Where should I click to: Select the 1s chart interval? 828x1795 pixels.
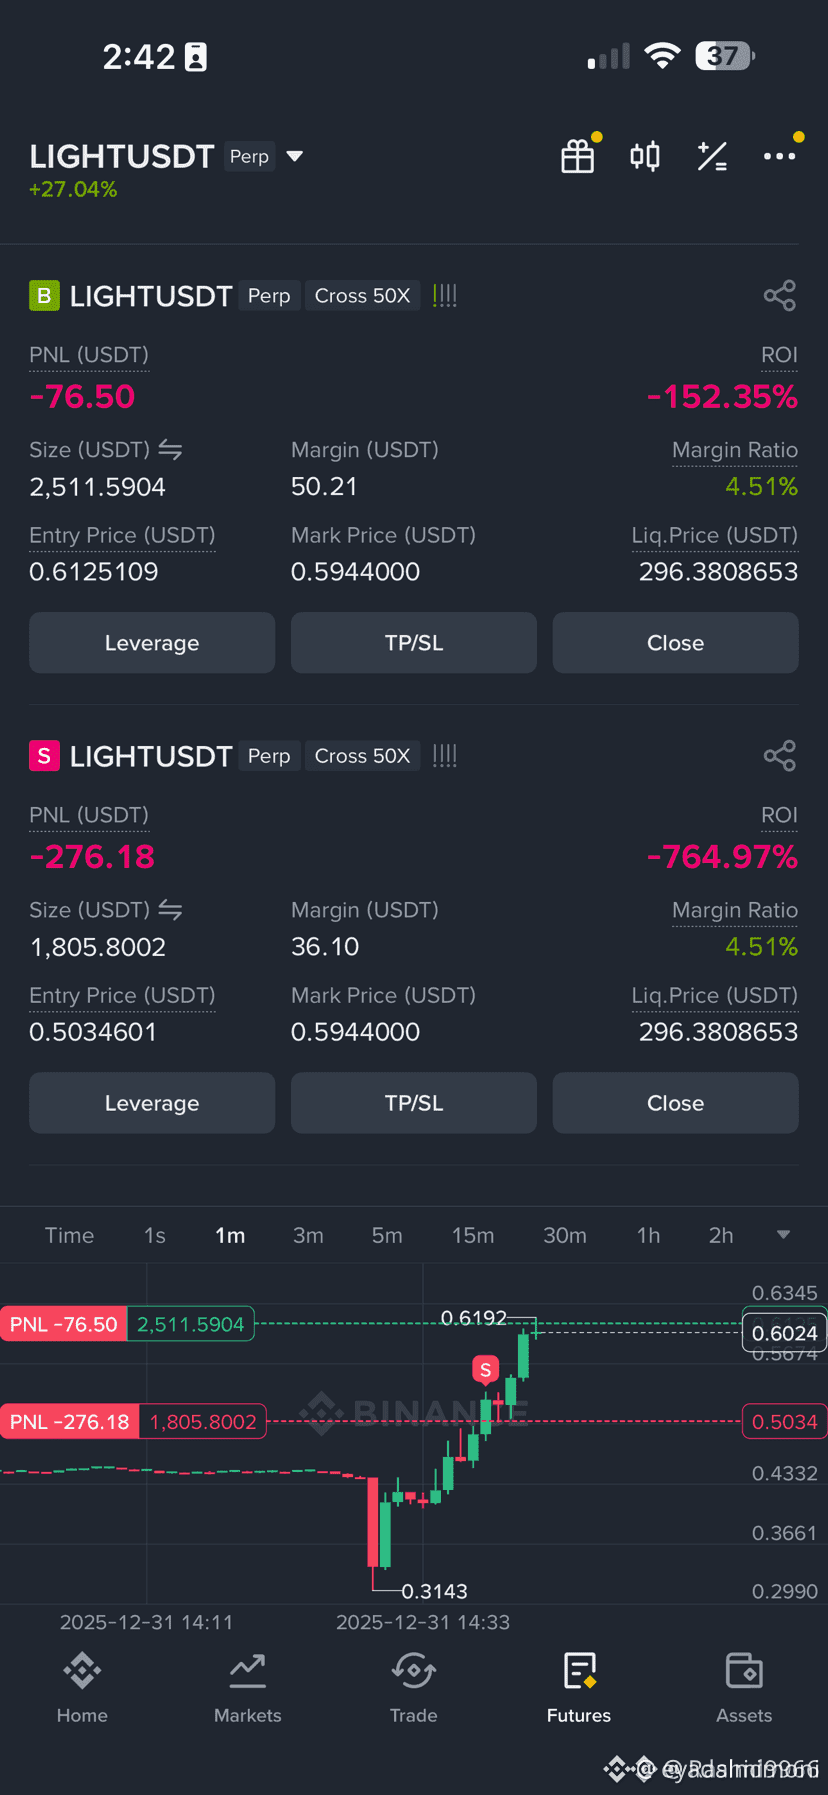[x=155, y=1235]
